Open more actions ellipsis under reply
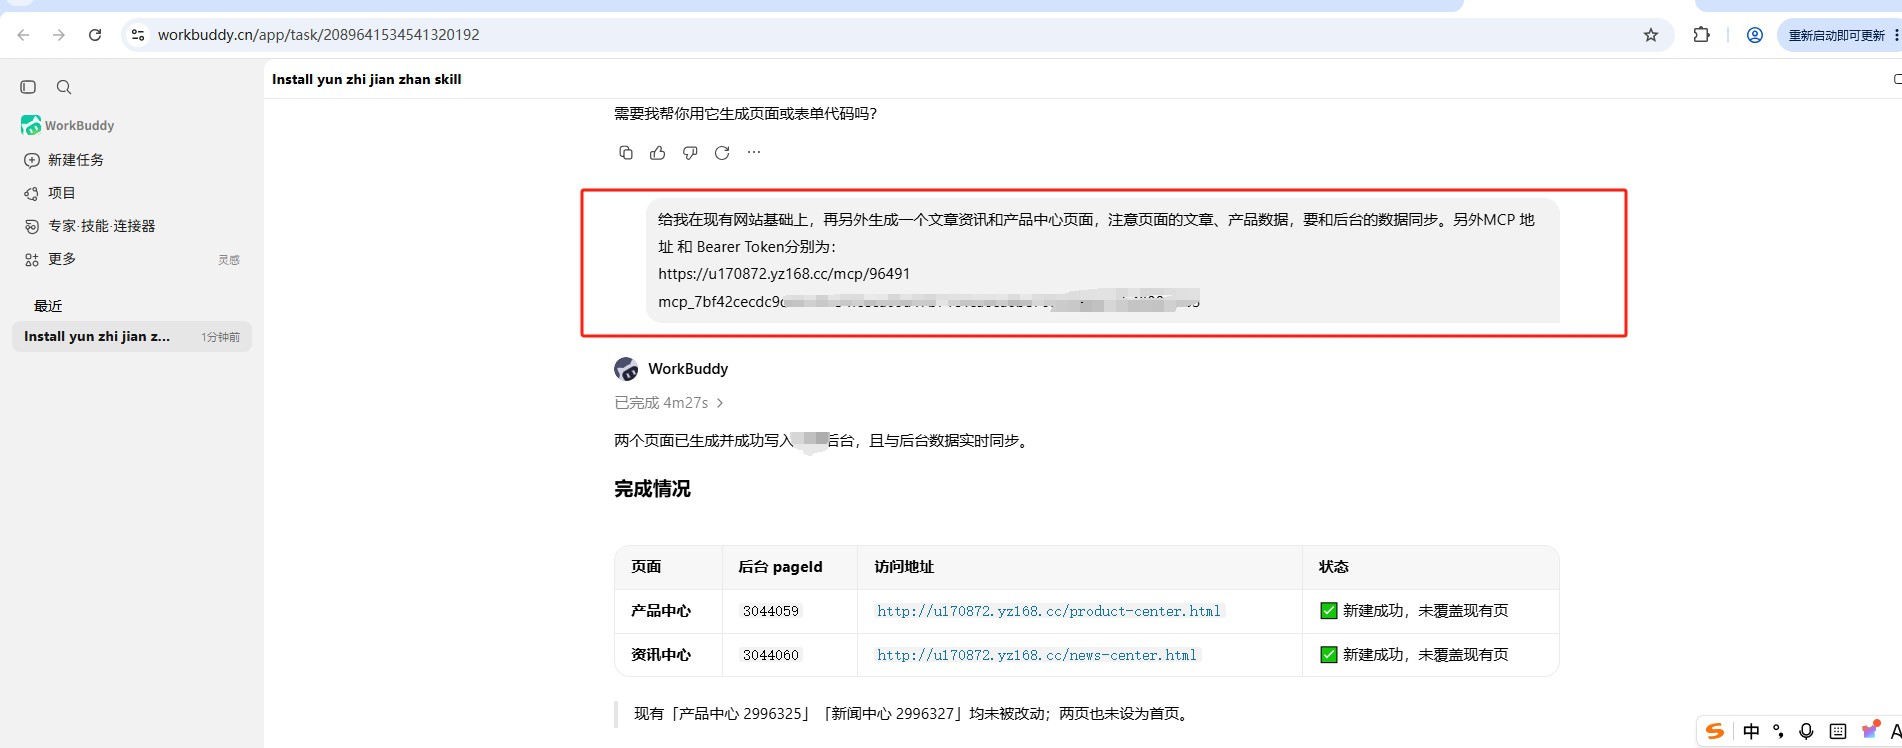Screen dimensions: 1902x748 [x=754, y=153]
